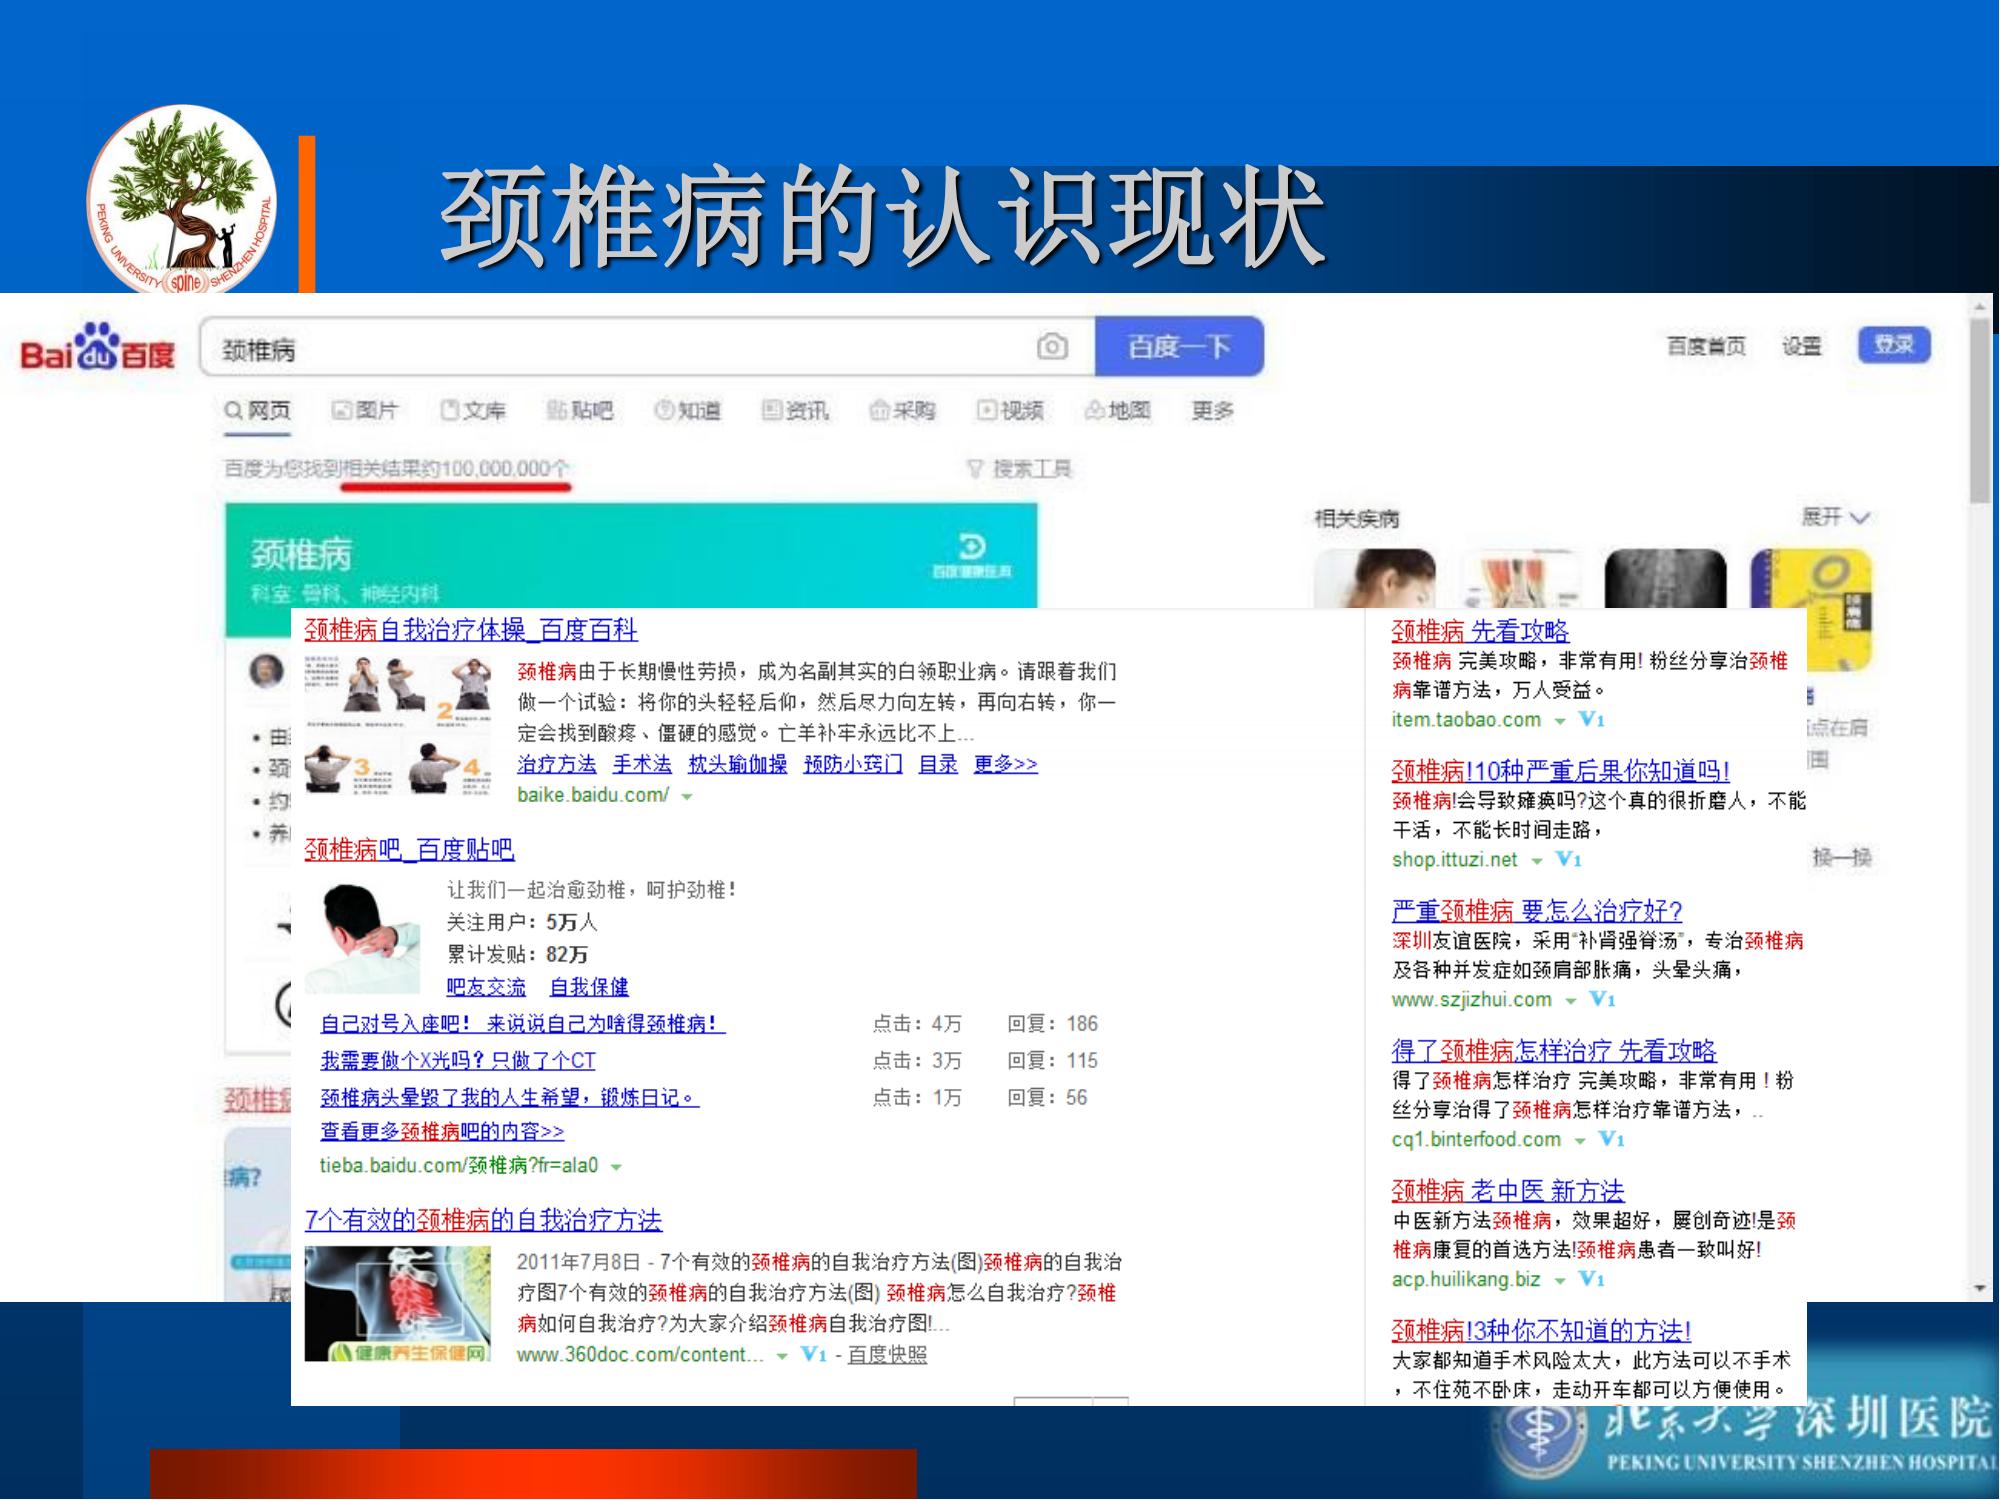Click V1 badge next to www.szjizhui.com
This screenshot has width=2000, height=1500.
pyautogui.click(x=1602, y=1000)
